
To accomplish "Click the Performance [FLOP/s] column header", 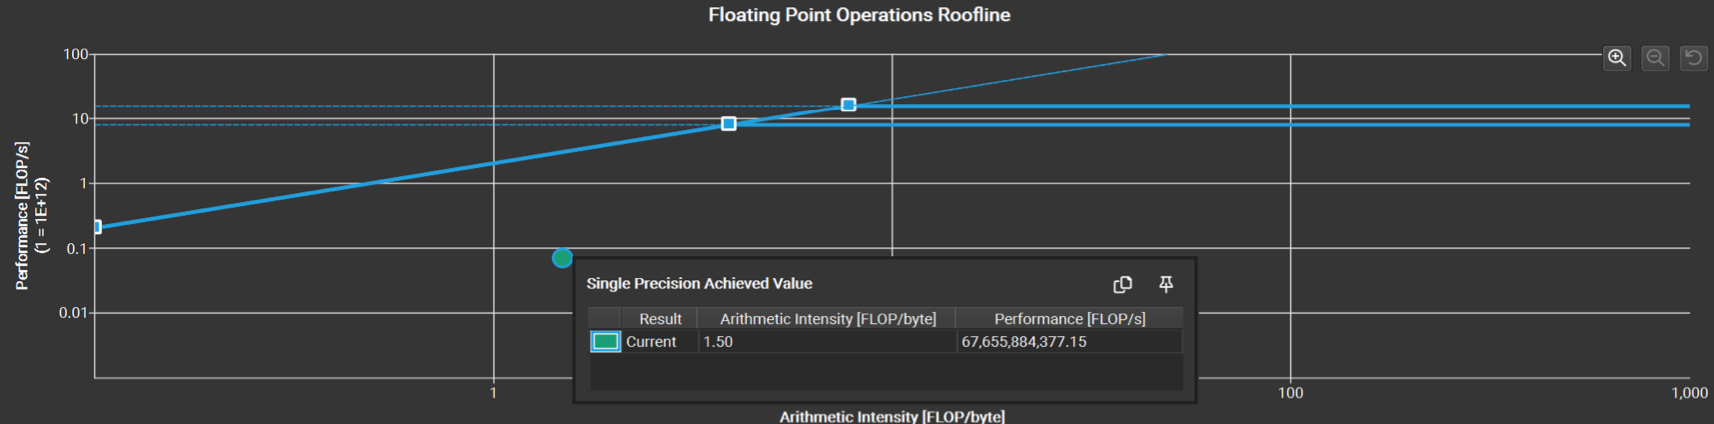I will click(1069, 319).
